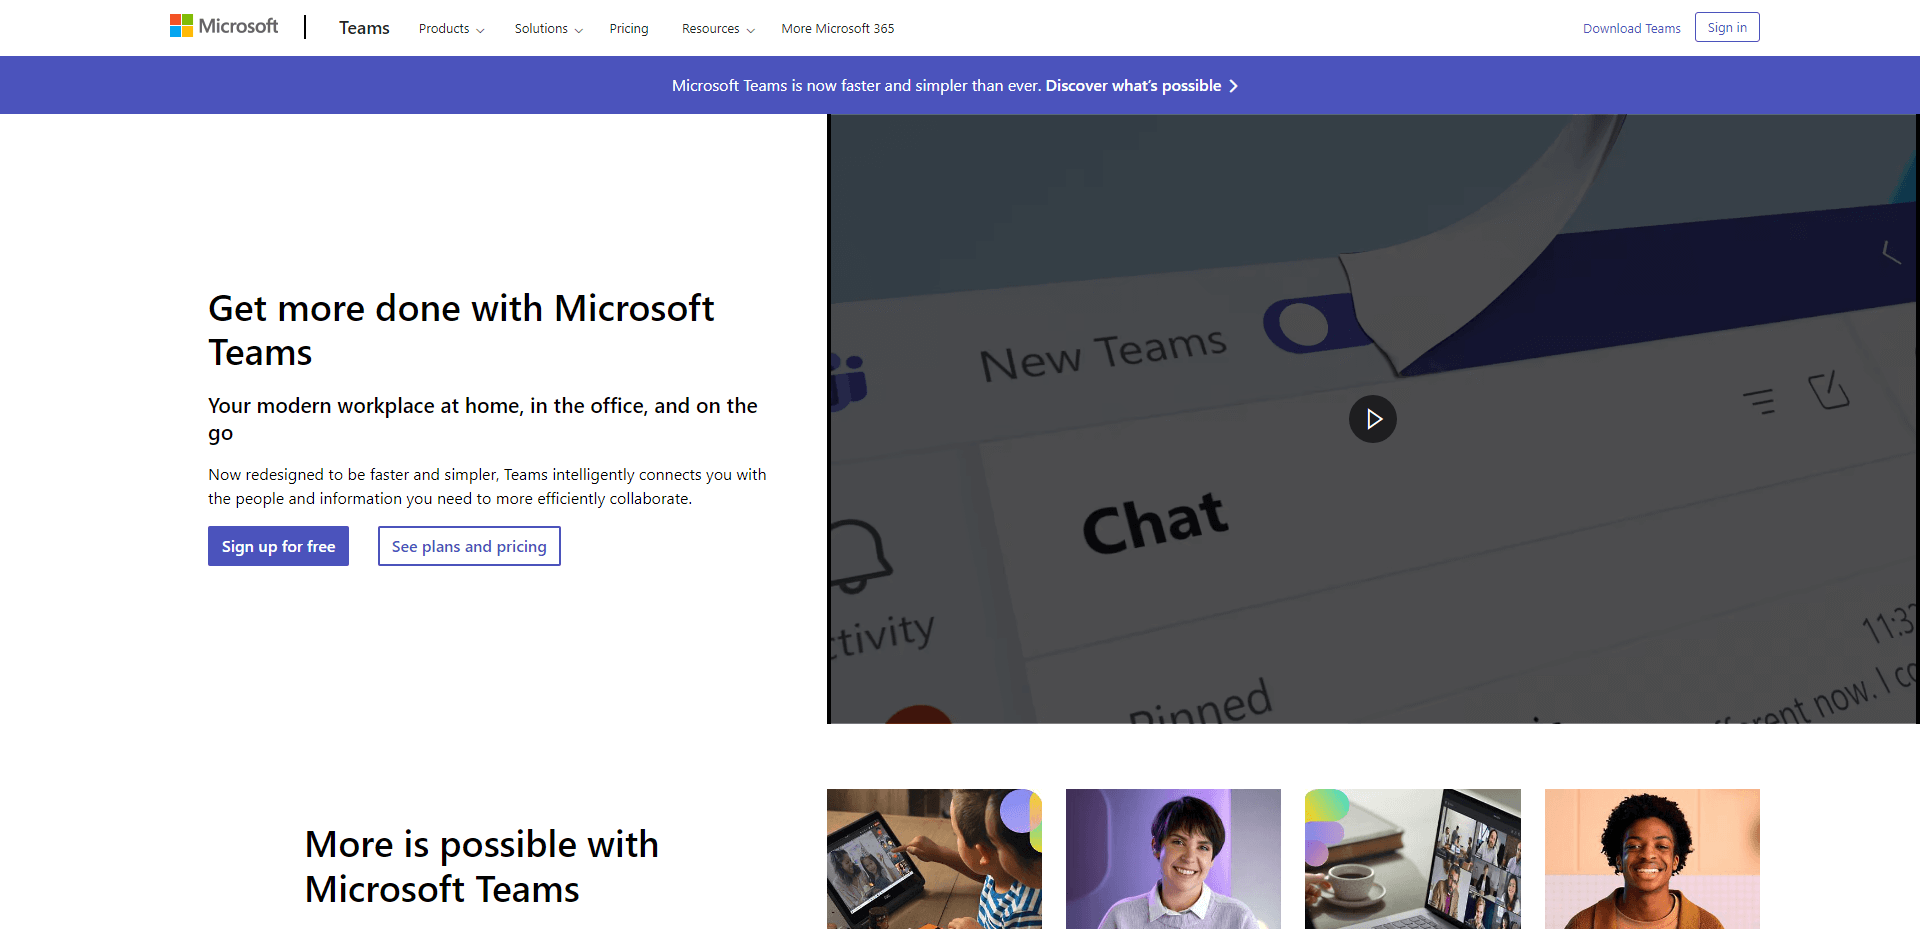Play the New Teams video
The image size is (1920, 929).
coord(1372,419)
